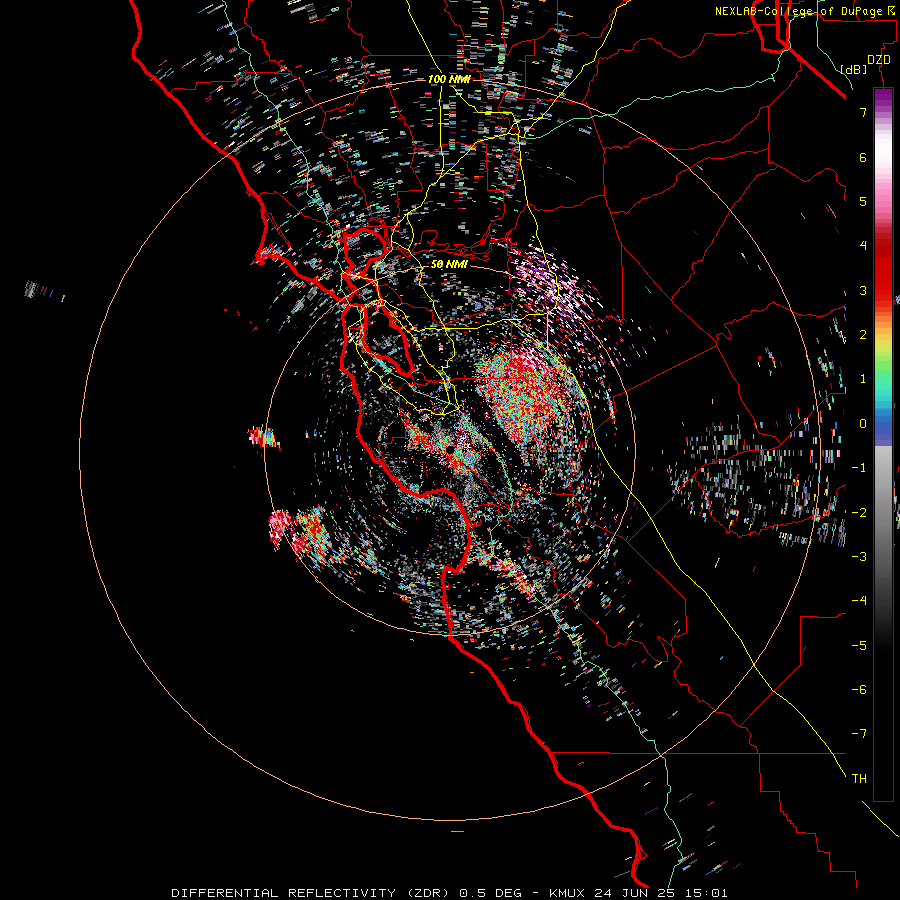Click the ZDR color scale bar
Image resolution: width=900 pixels, height=900 pixels.
[883, 444]
